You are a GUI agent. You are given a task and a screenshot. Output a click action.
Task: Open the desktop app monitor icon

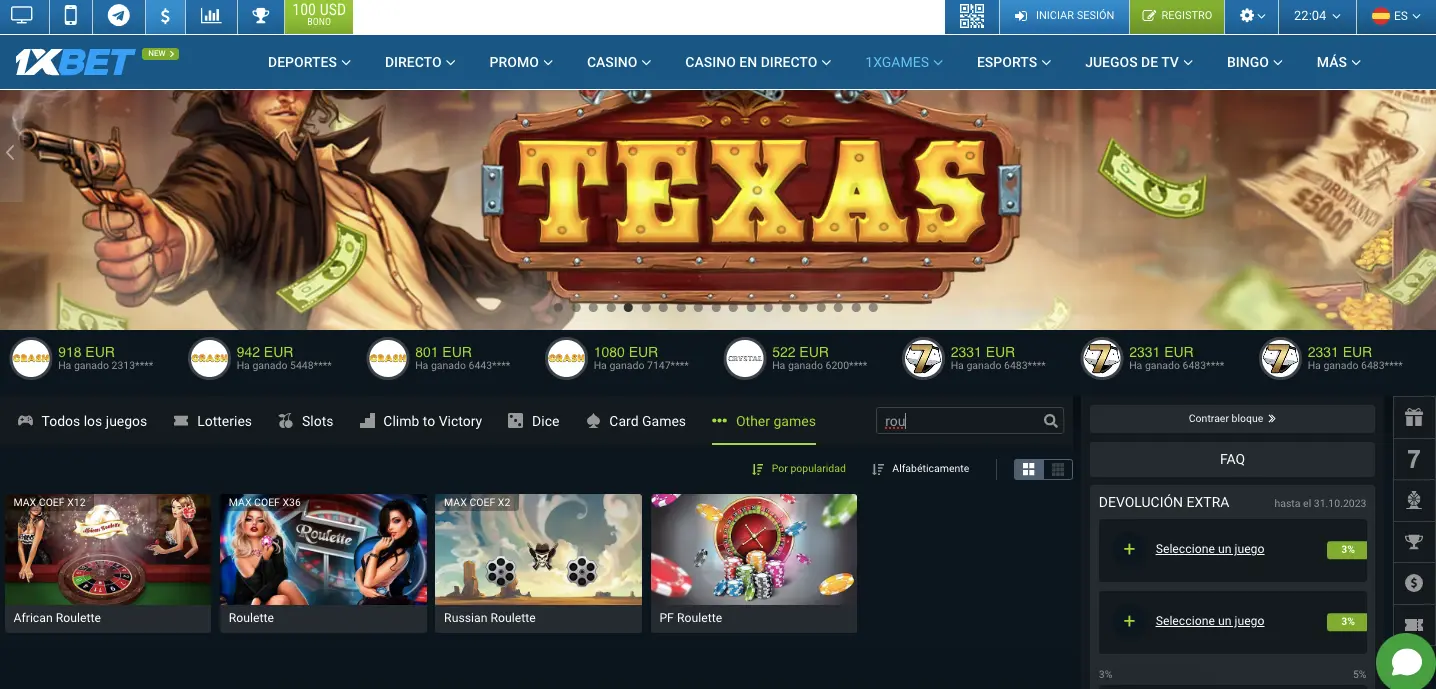[22, 16]
